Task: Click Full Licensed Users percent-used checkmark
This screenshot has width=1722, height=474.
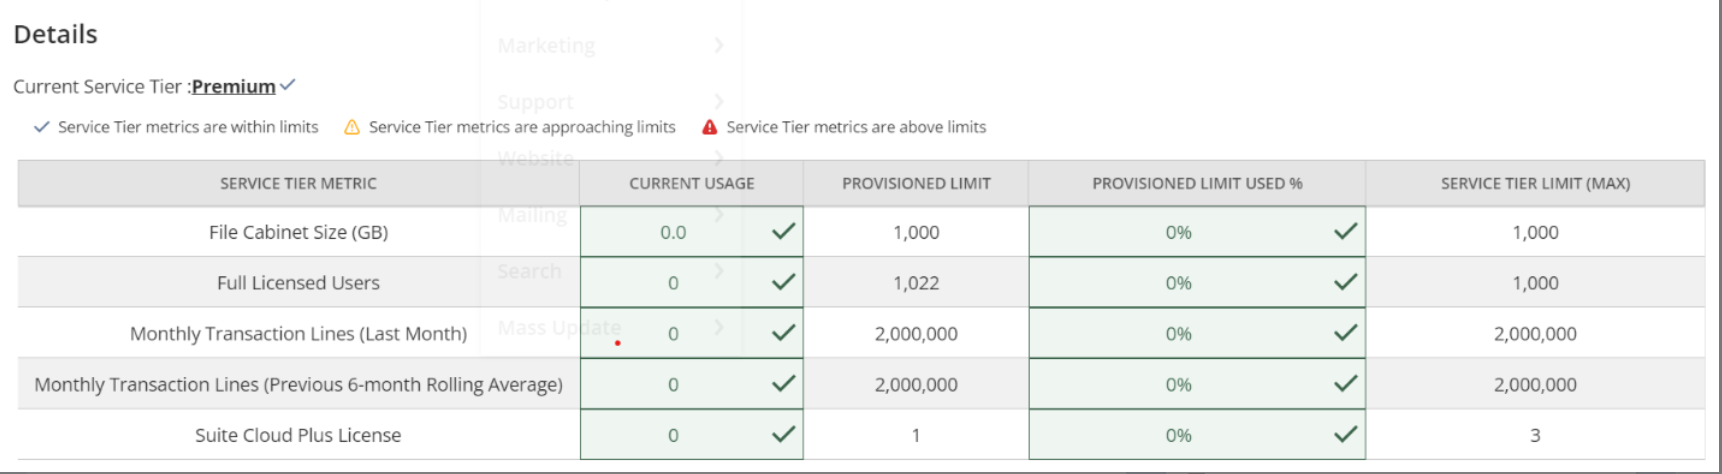Action: coord(1345,283)
